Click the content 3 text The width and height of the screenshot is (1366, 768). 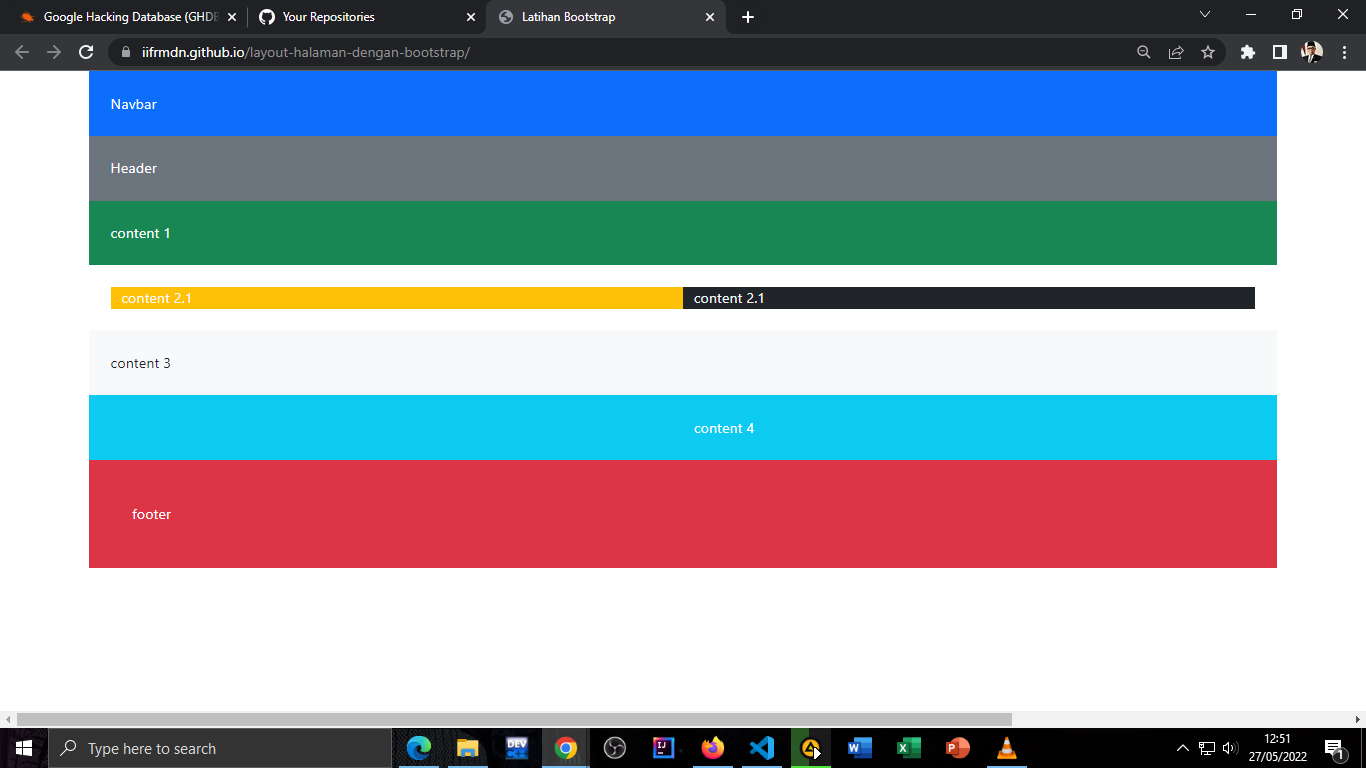pos(140,363)
